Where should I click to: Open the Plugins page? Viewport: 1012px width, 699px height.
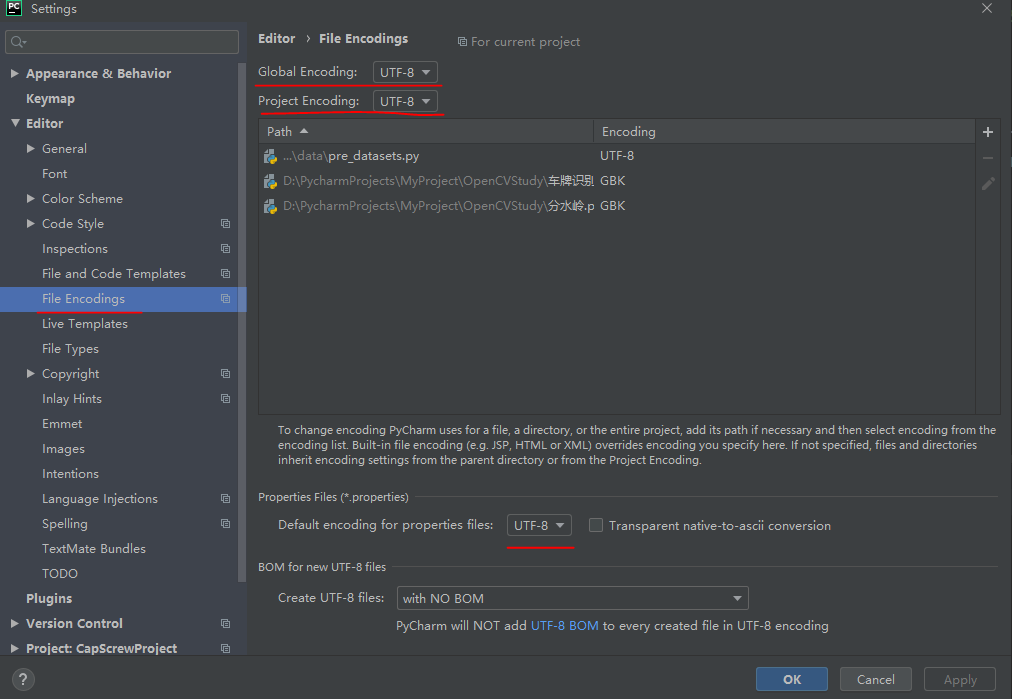click(49, 598)
